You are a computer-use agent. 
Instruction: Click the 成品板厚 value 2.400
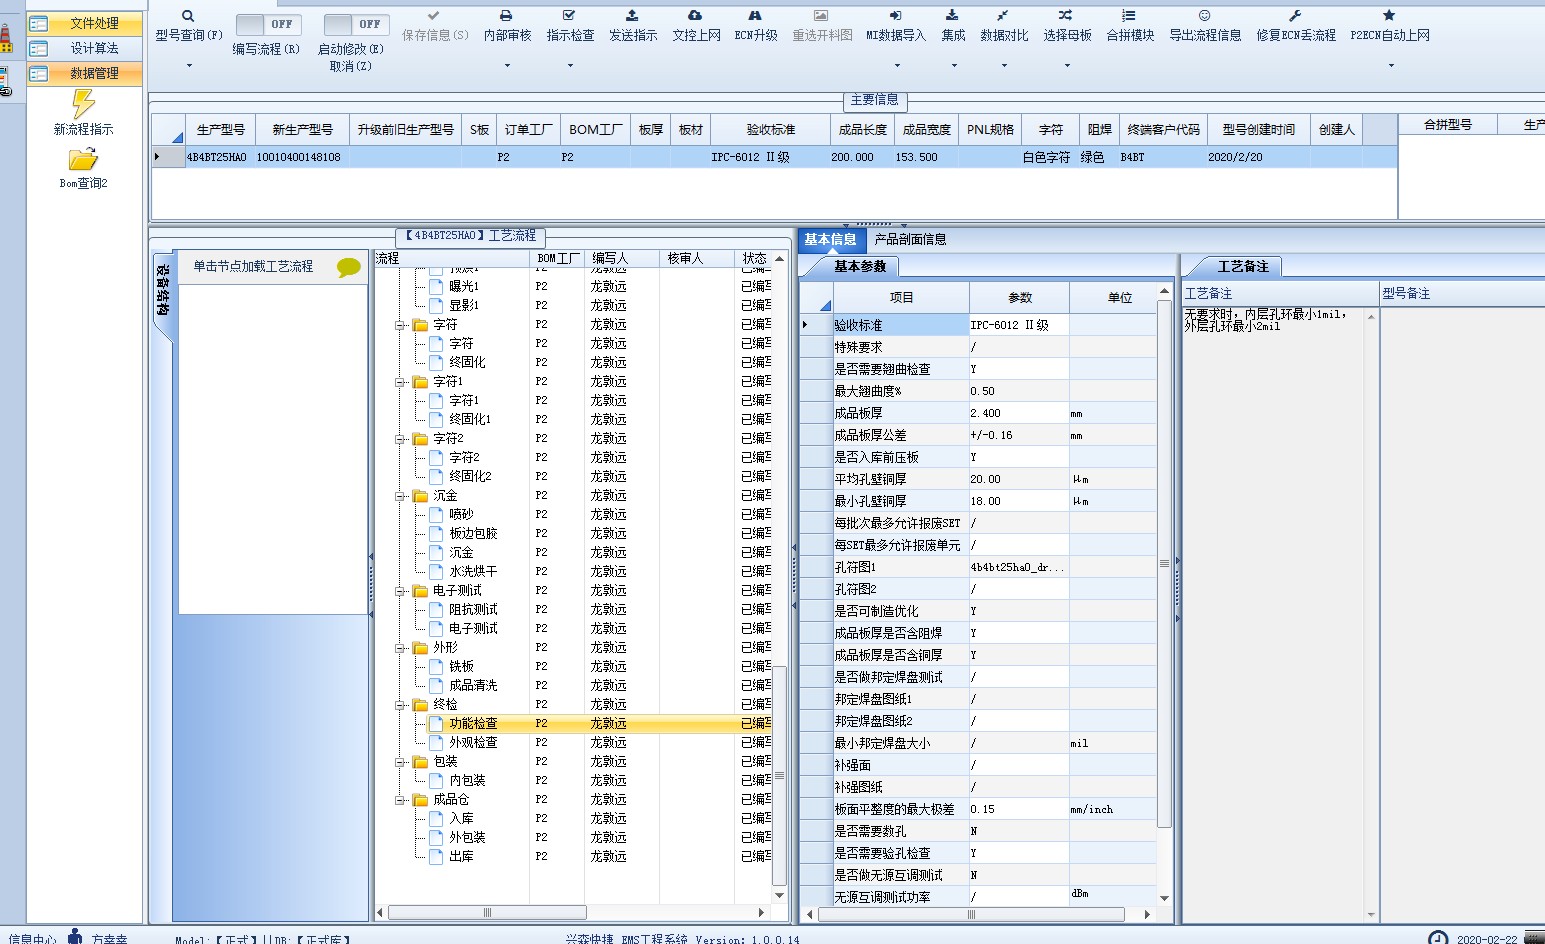tap(1018, 413)
